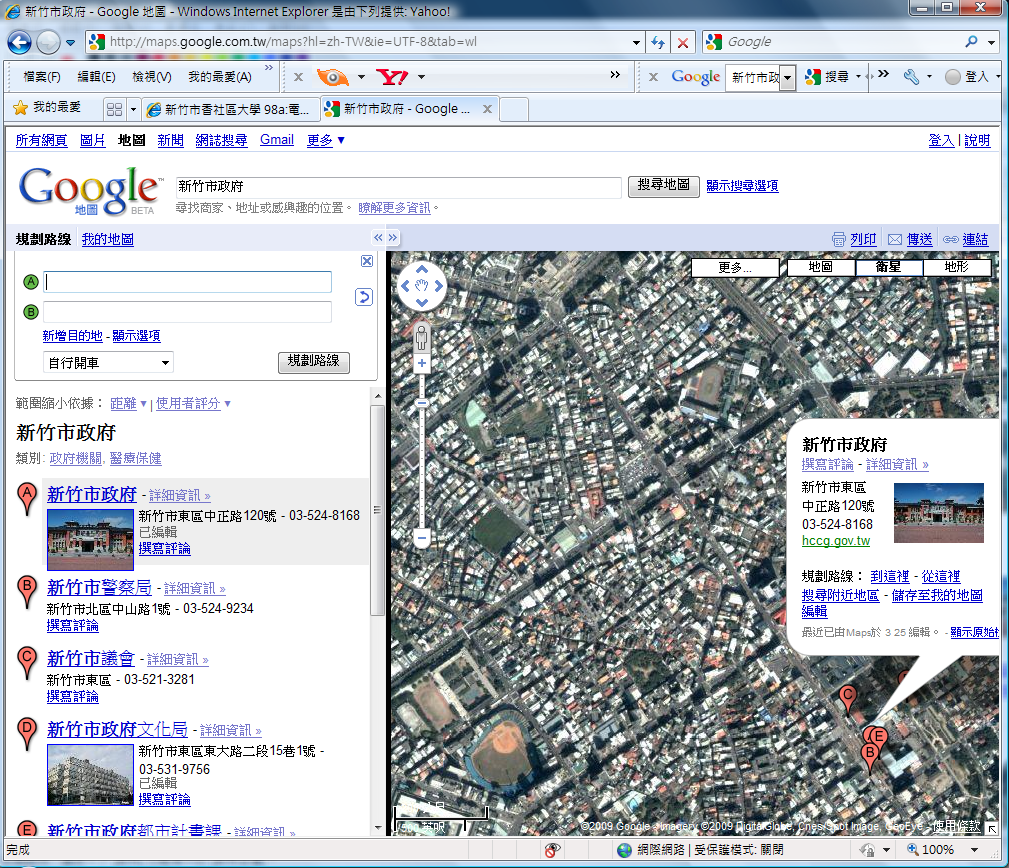
Task: Open the 編輯(E) menu
Action: (x=97, y=77)
